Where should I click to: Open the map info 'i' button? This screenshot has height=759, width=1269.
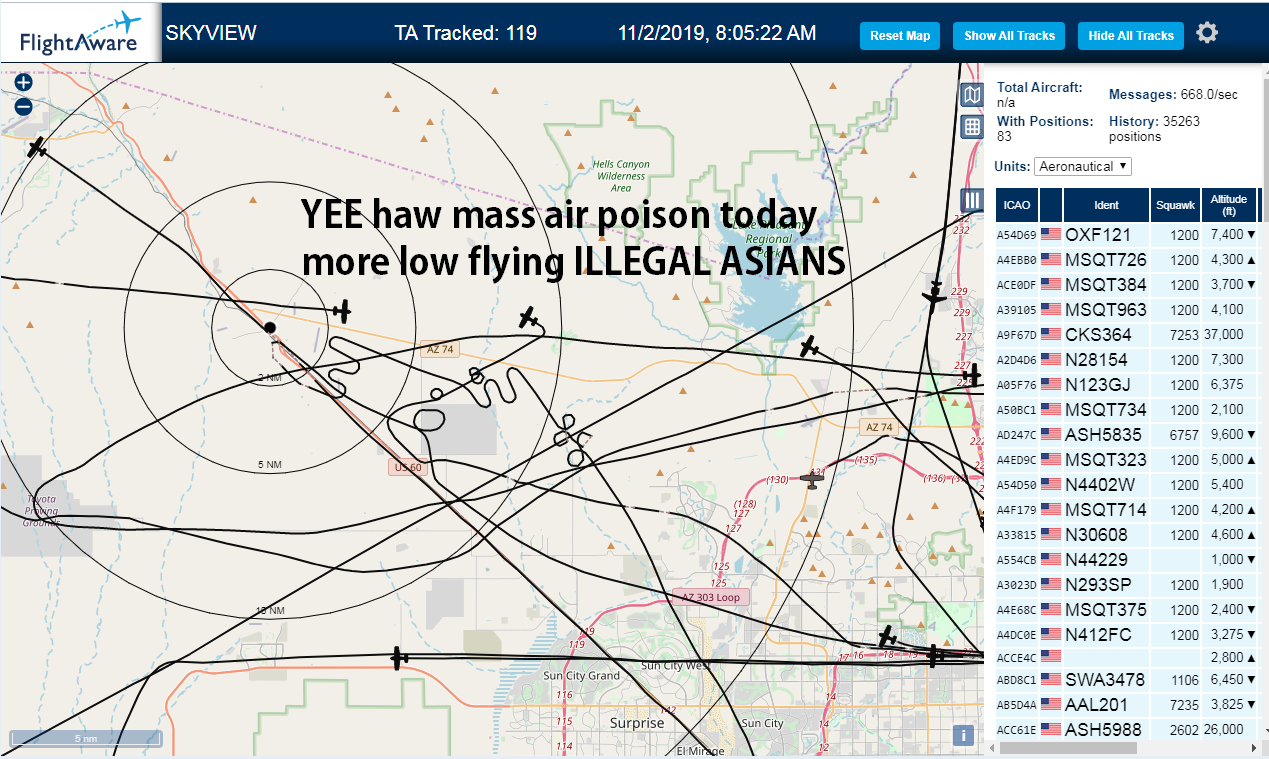pos(963,735)
